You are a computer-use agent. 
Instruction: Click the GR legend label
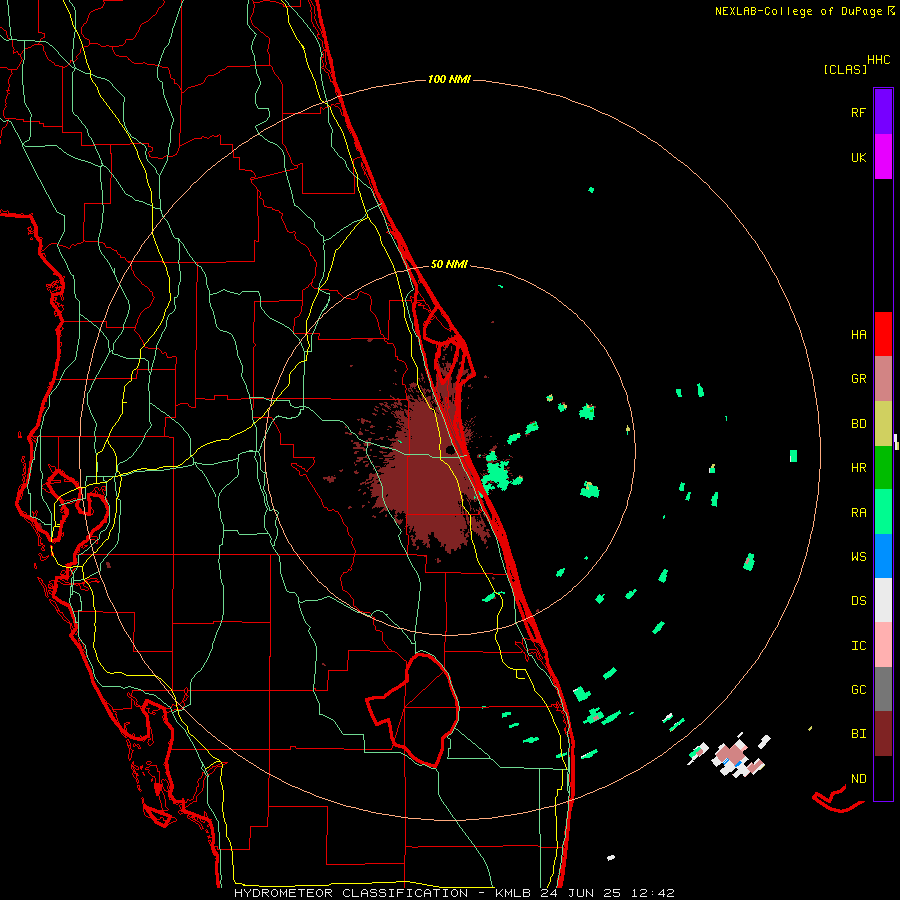[858, 379]
